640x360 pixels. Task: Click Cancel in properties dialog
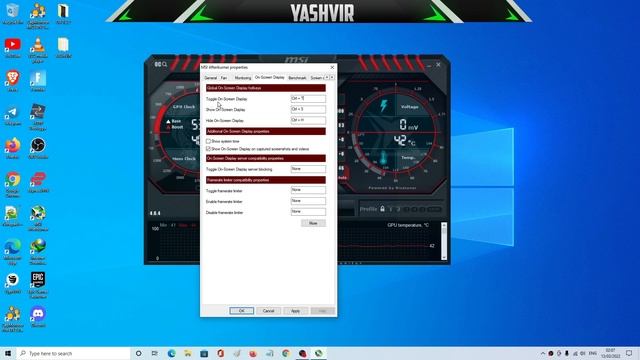[x=268, y=311]
